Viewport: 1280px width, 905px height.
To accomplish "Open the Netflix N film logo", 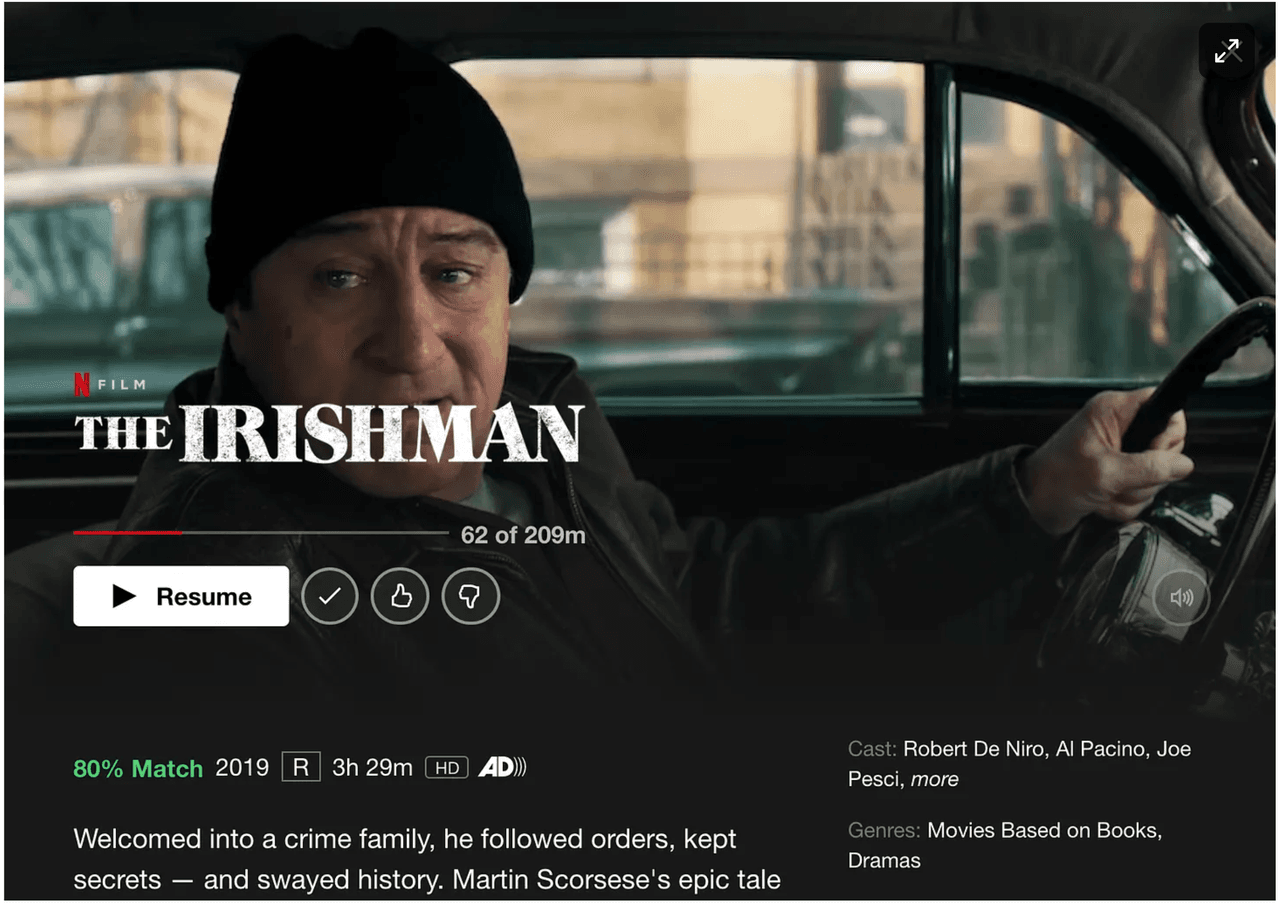I will pos(110,384).
